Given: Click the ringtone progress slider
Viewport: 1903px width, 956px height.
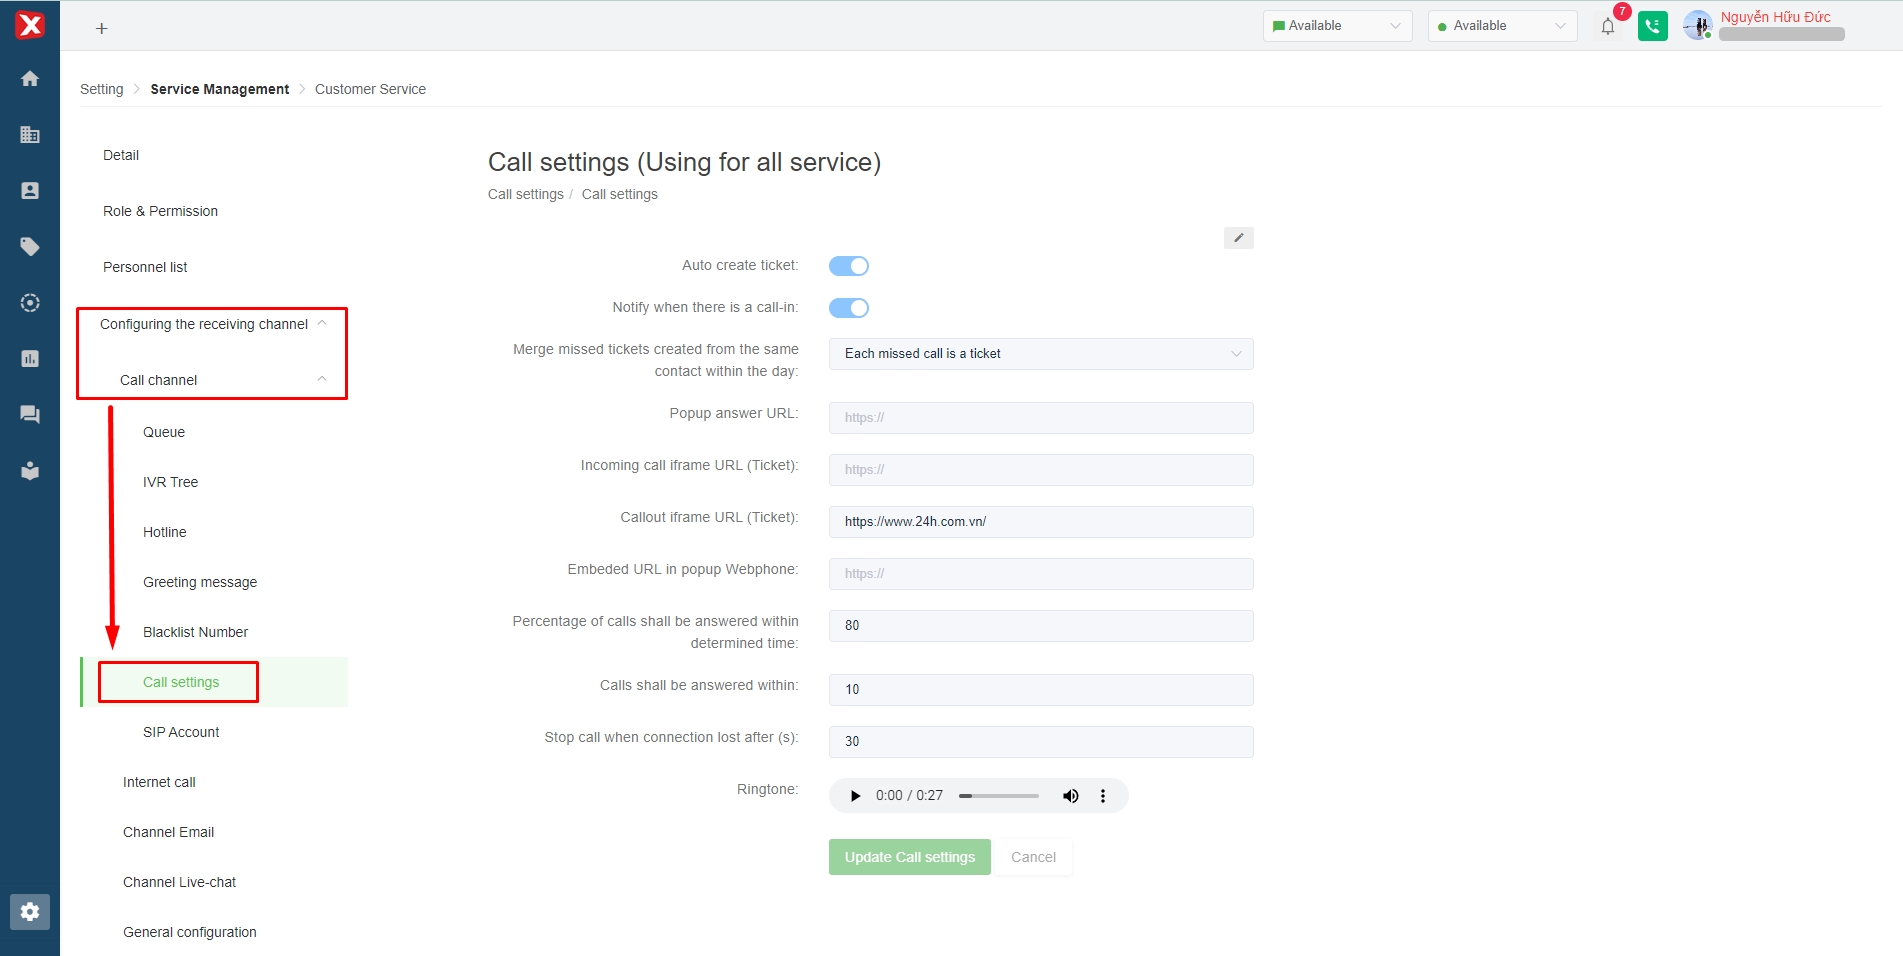Looking at the screenshot, I should [x=998, y=796].
